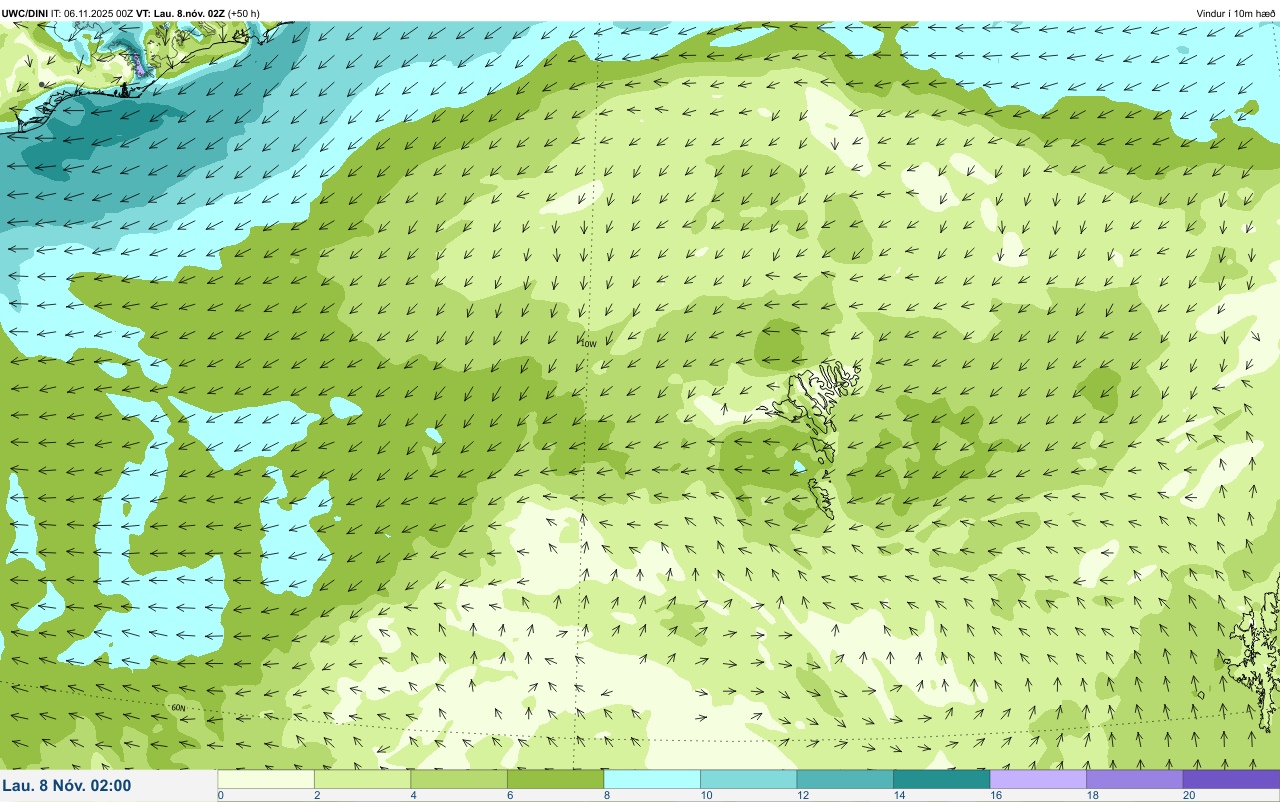This screenshot has height=802, width=1280.
Task: Click the legend value '14'
Action: [899, 795]
